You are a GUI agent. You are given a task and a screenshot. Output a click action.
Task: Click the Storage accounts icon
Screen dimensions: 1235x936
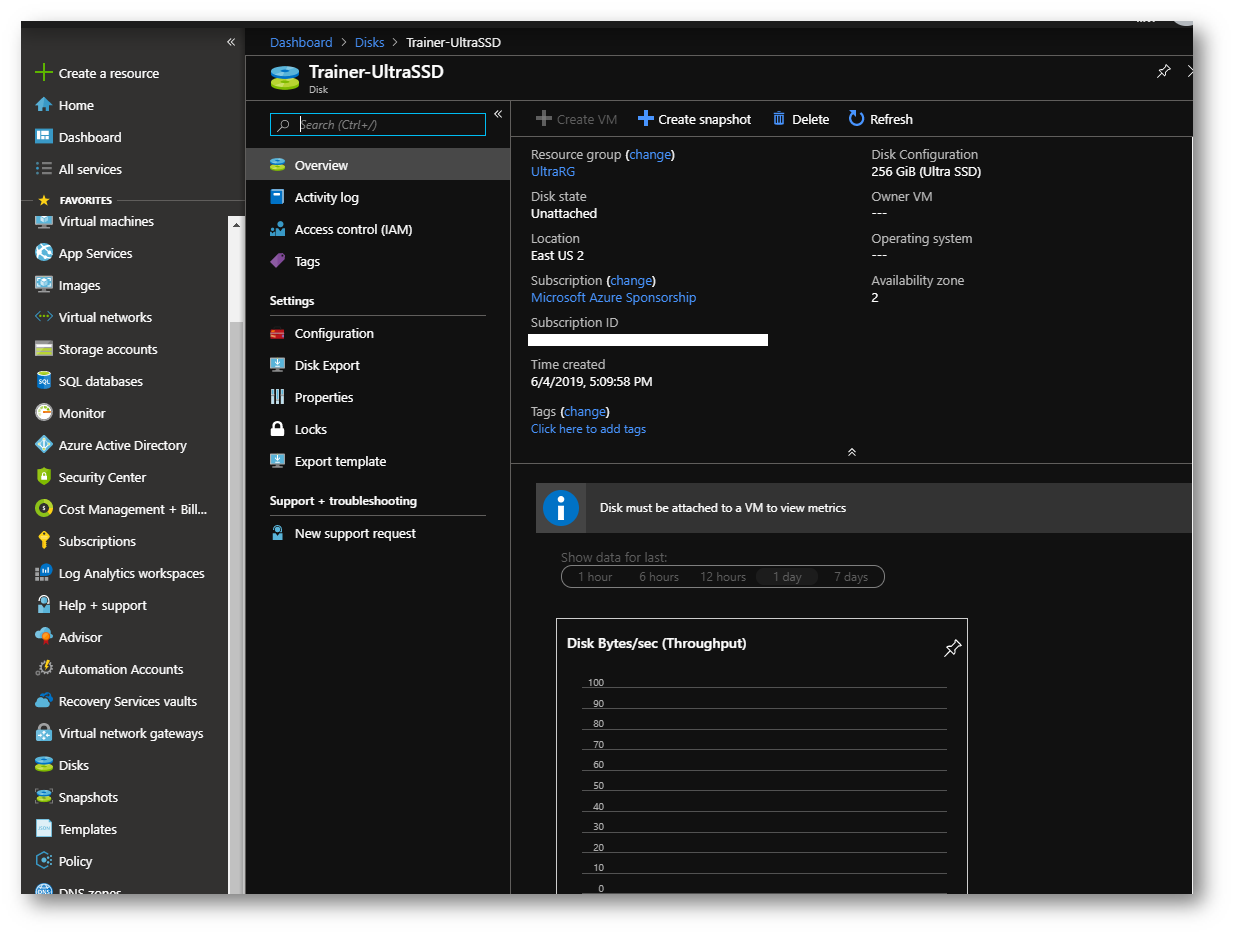pyautogui.click(x=43, y=349)
